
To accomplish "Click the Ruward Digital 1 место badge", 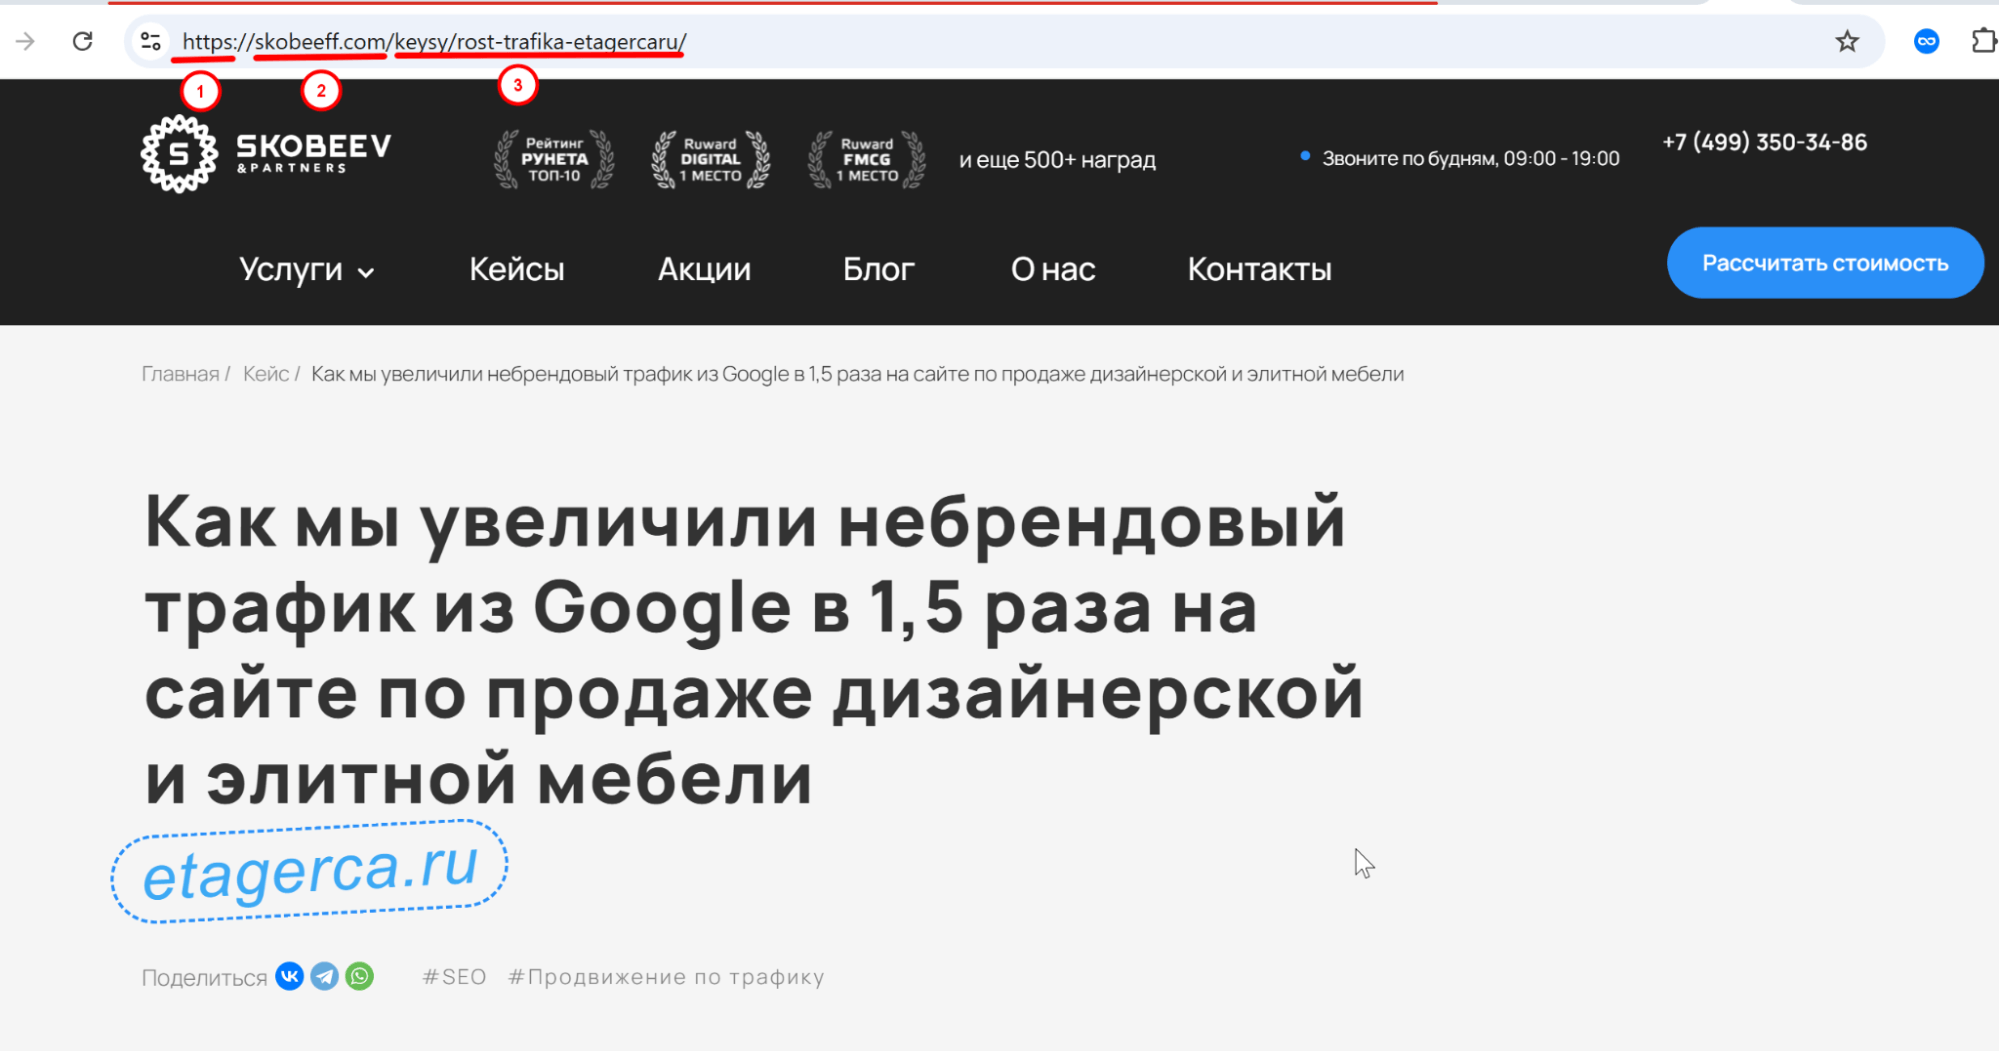I will (710, 159).
